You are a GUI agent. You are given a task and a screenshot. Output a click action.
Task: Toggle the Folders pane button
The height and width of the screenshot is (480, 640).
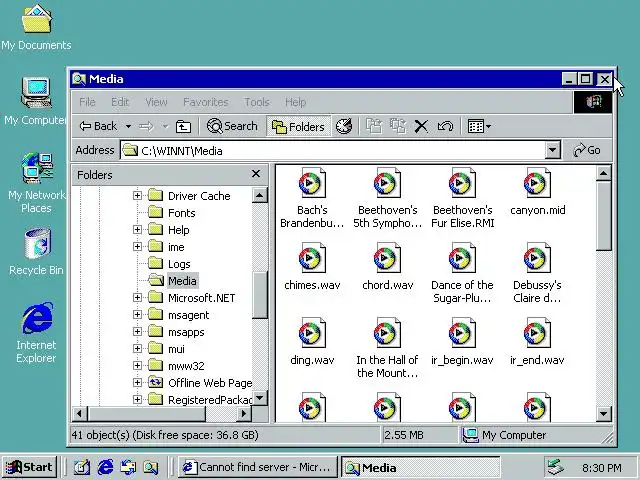pyautogui.click(x=298, y=127)
